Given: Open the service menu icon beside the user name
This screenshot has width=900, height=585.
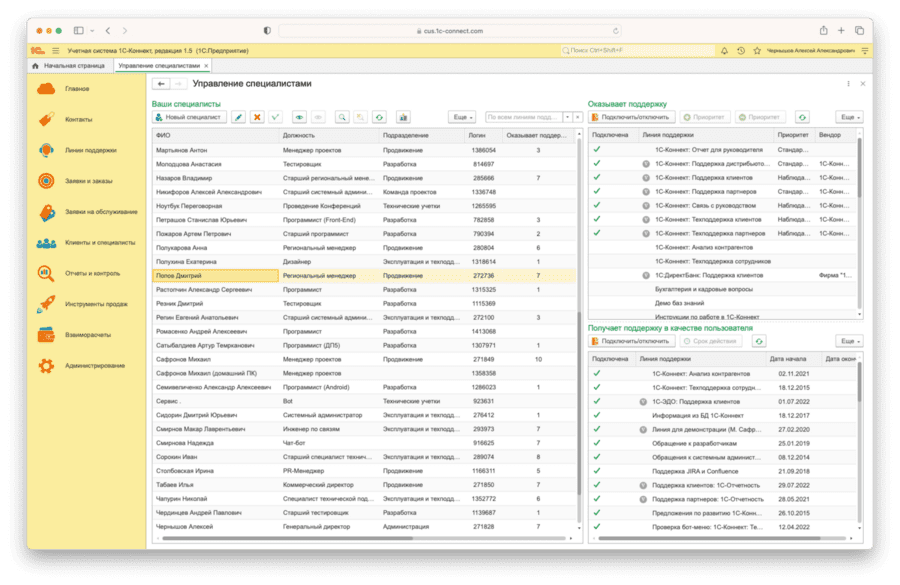Looking at the screenshot, I should (x=864, y=51).
